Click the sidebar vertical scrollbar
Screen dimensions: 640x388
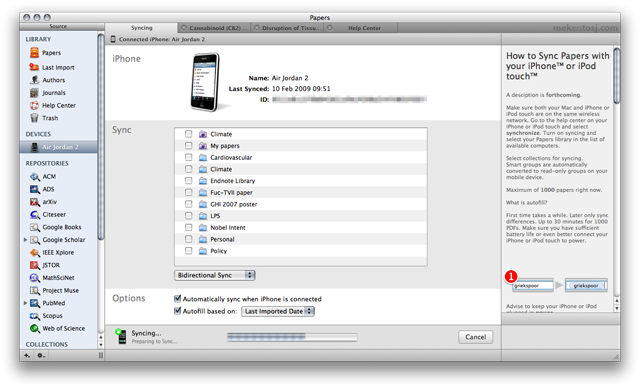click(x=101, y=137)
